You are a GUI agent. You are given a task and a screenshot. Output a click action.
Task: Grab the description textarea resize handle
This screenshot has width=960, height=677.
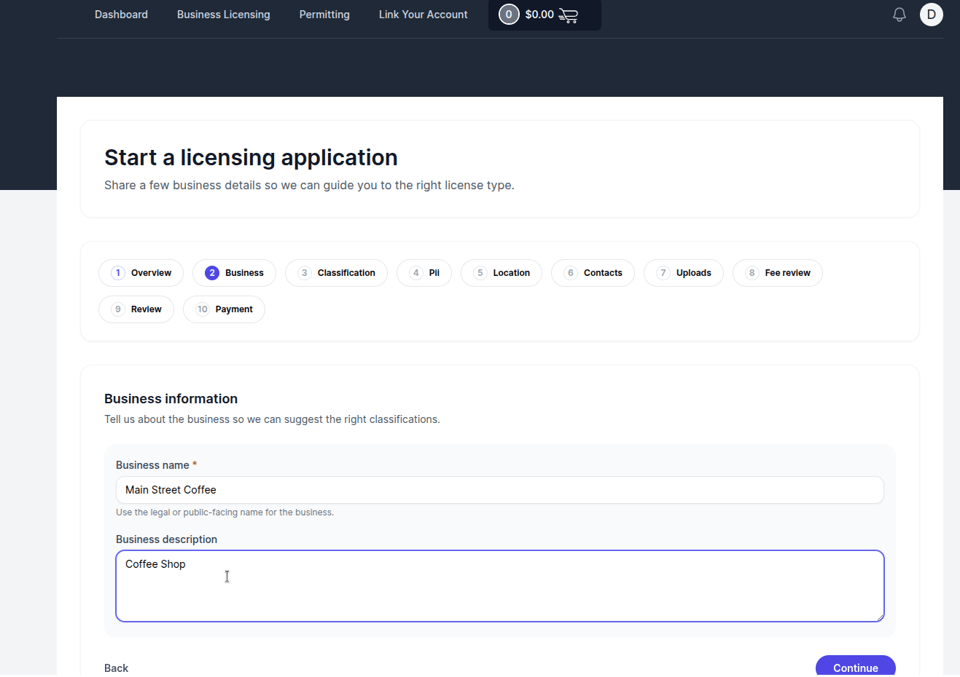[x=880, y=618]
